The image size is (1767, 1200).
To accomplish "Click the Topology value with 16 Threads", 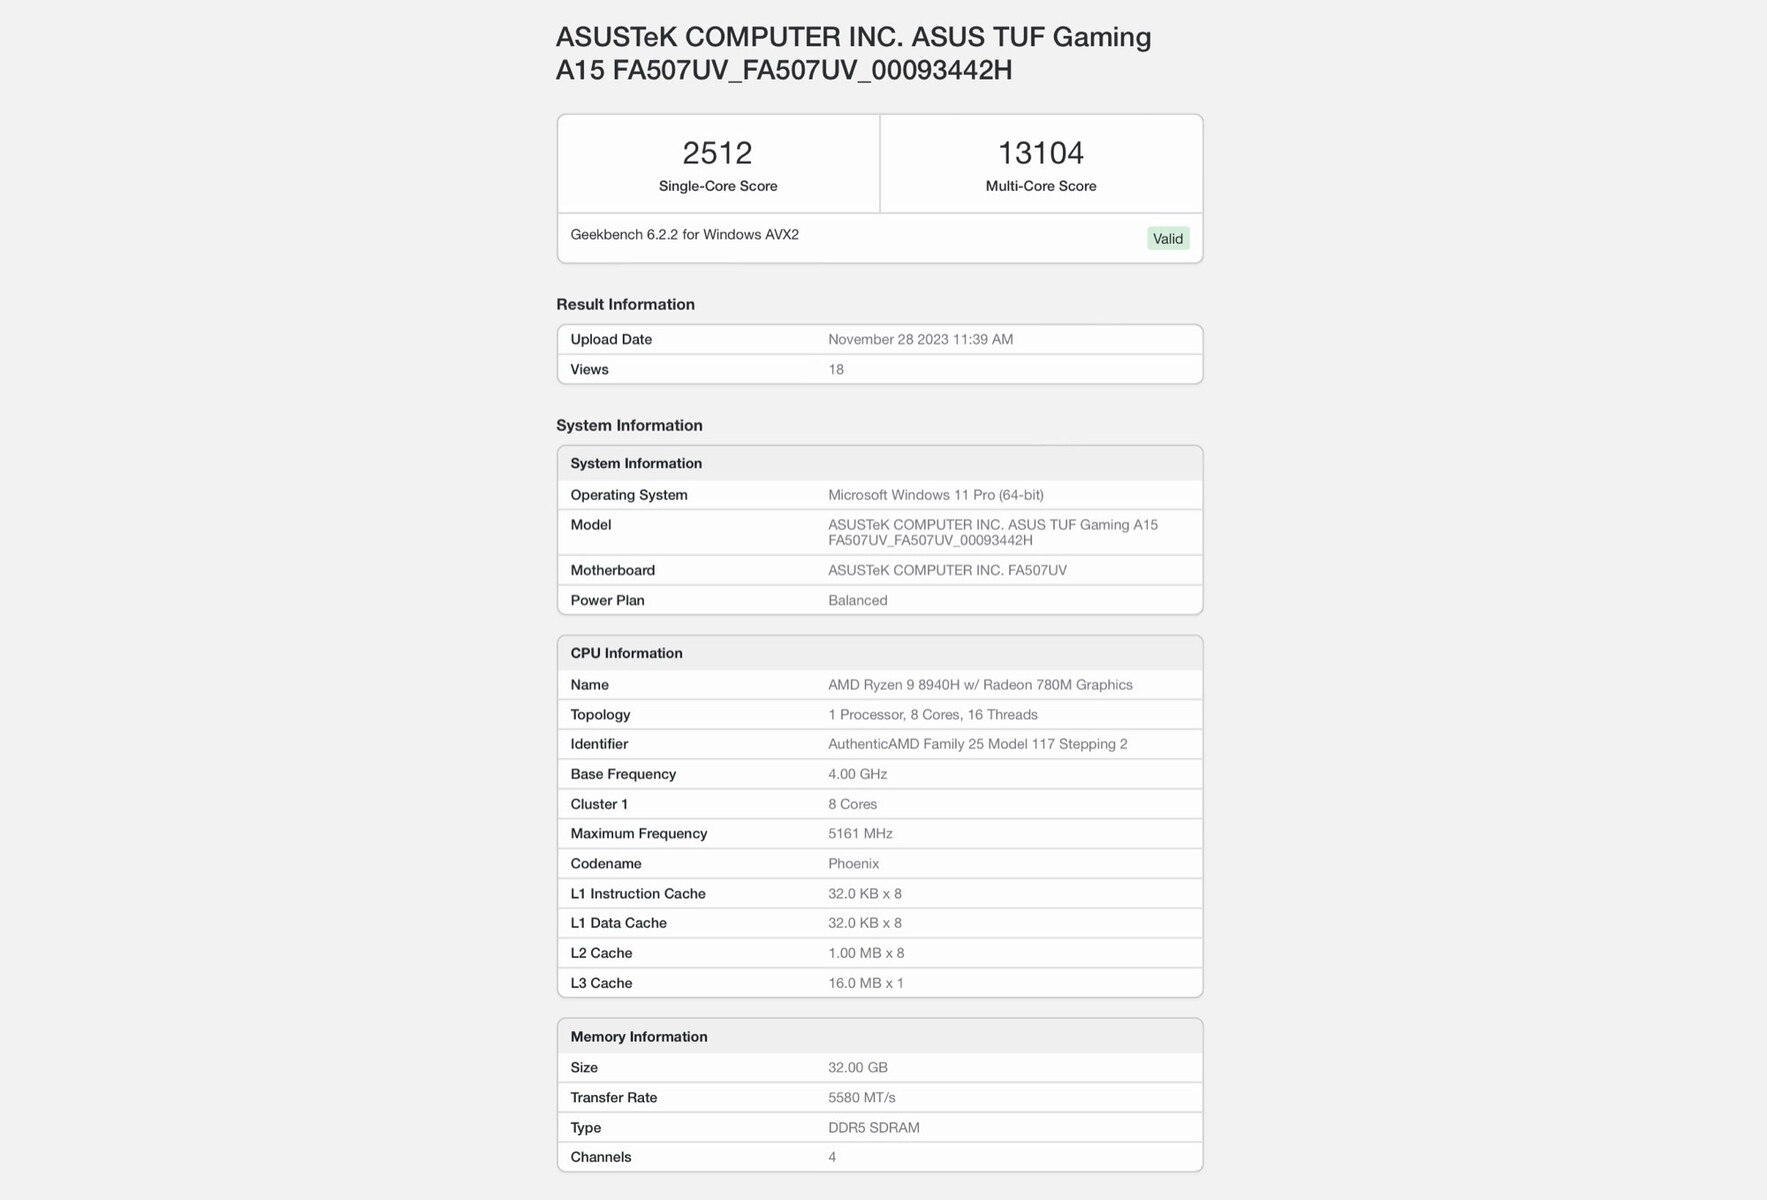I will click(x=932, y=715).
